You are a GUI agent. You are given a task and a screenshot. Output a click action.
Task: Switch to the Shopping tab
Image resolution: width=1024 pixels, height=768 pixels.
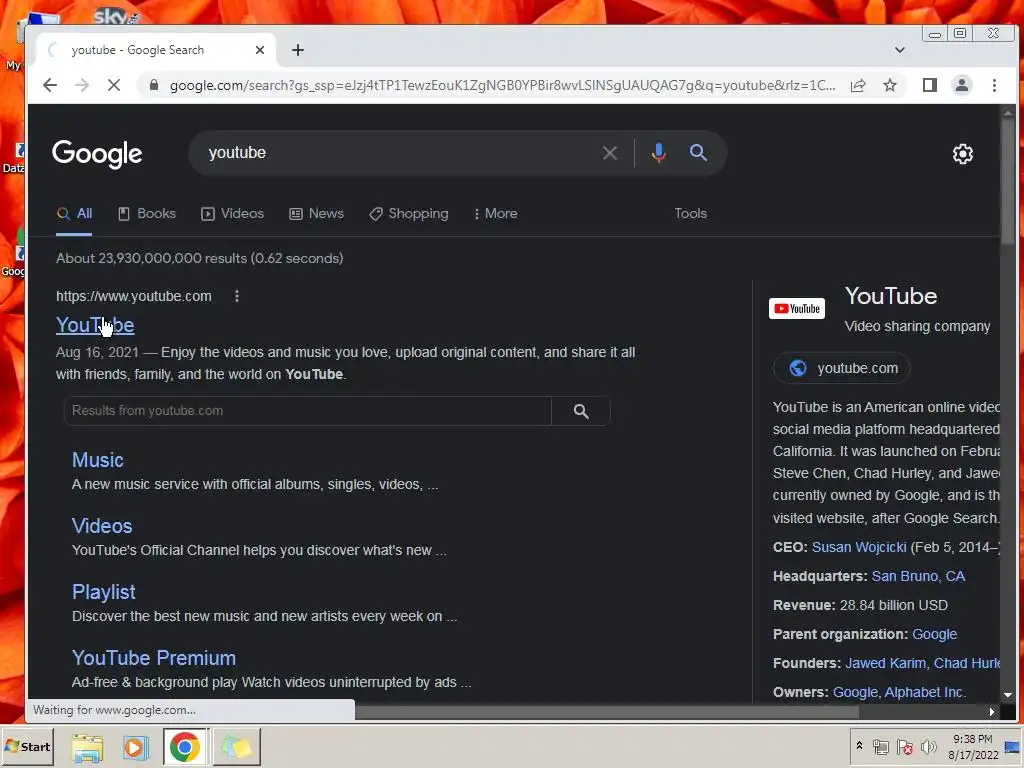[409, 214]
